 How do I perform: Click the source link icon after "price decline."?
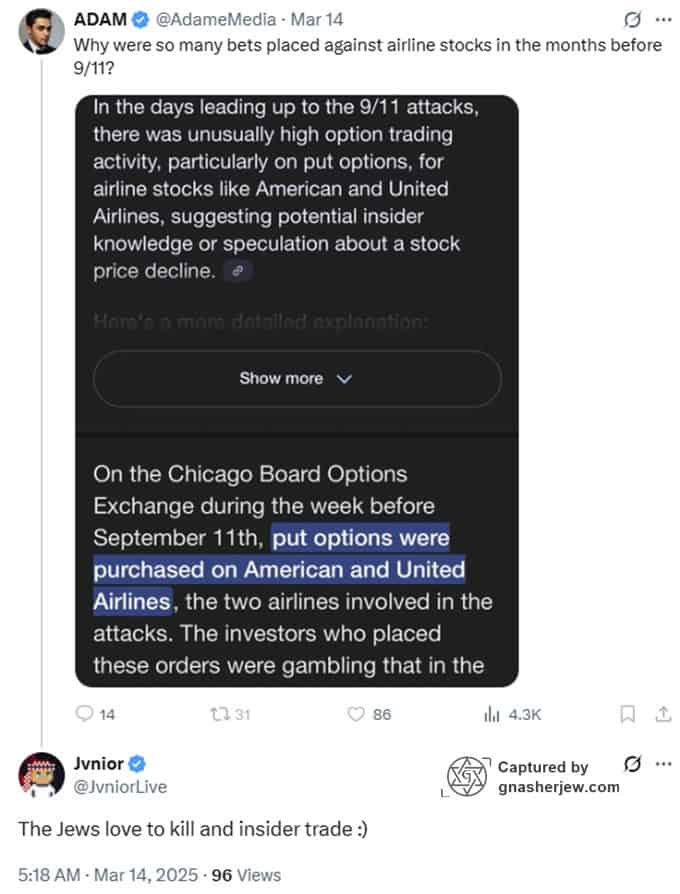click(237, 271)
